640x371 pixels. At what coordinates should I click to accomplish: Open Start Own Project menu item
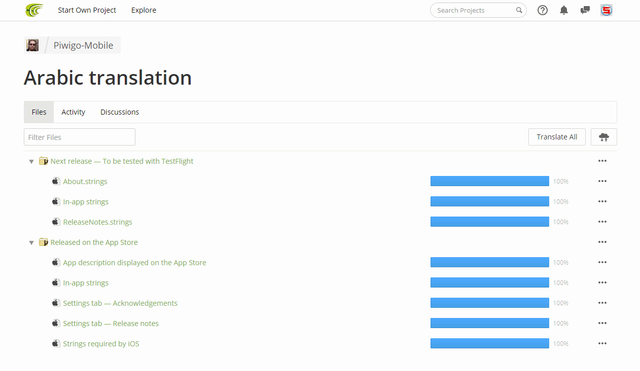87,10
